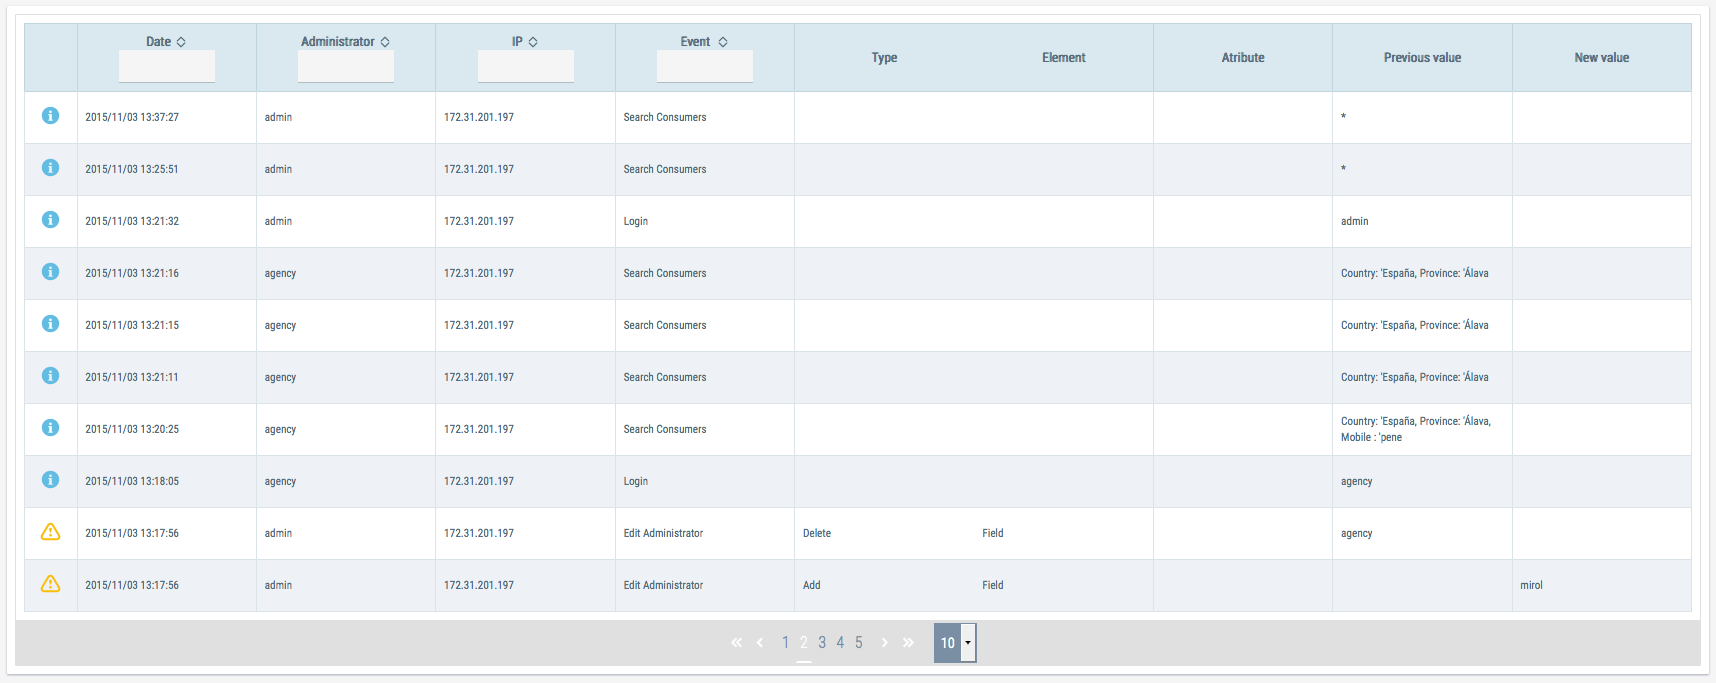Go to page 5 of results
The image size is (1716, 683).
pos(858,643)
